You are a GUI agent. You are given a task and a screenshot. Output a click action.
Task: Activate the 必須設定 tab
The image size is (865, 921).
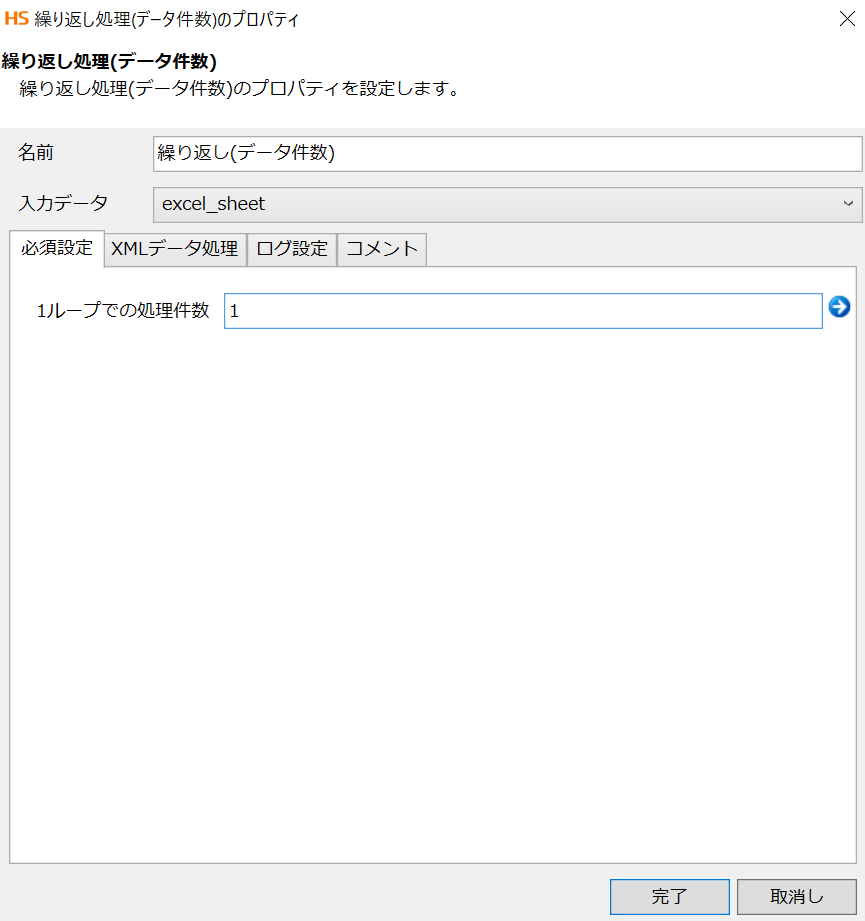coord(55,249)
